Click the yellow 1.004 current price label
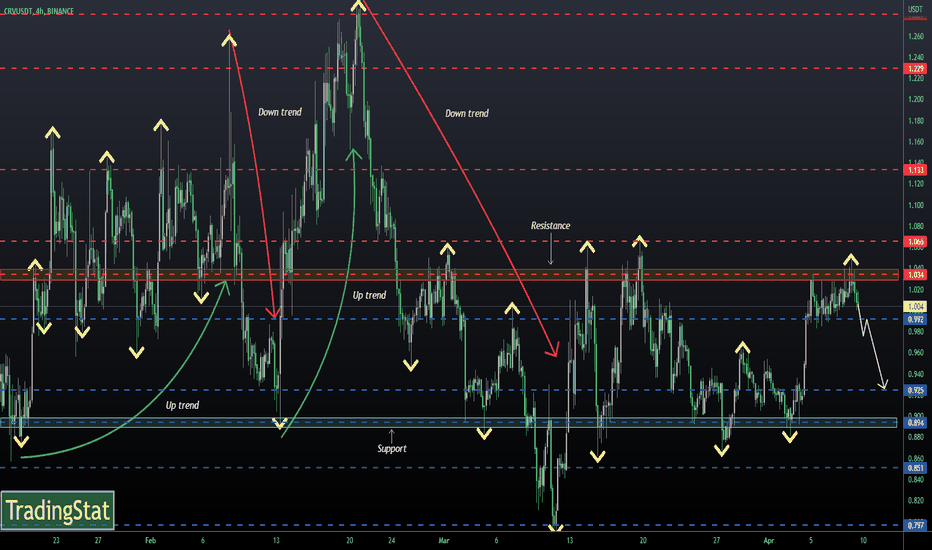This screenshot has height=550, width=932. point(915,307)
